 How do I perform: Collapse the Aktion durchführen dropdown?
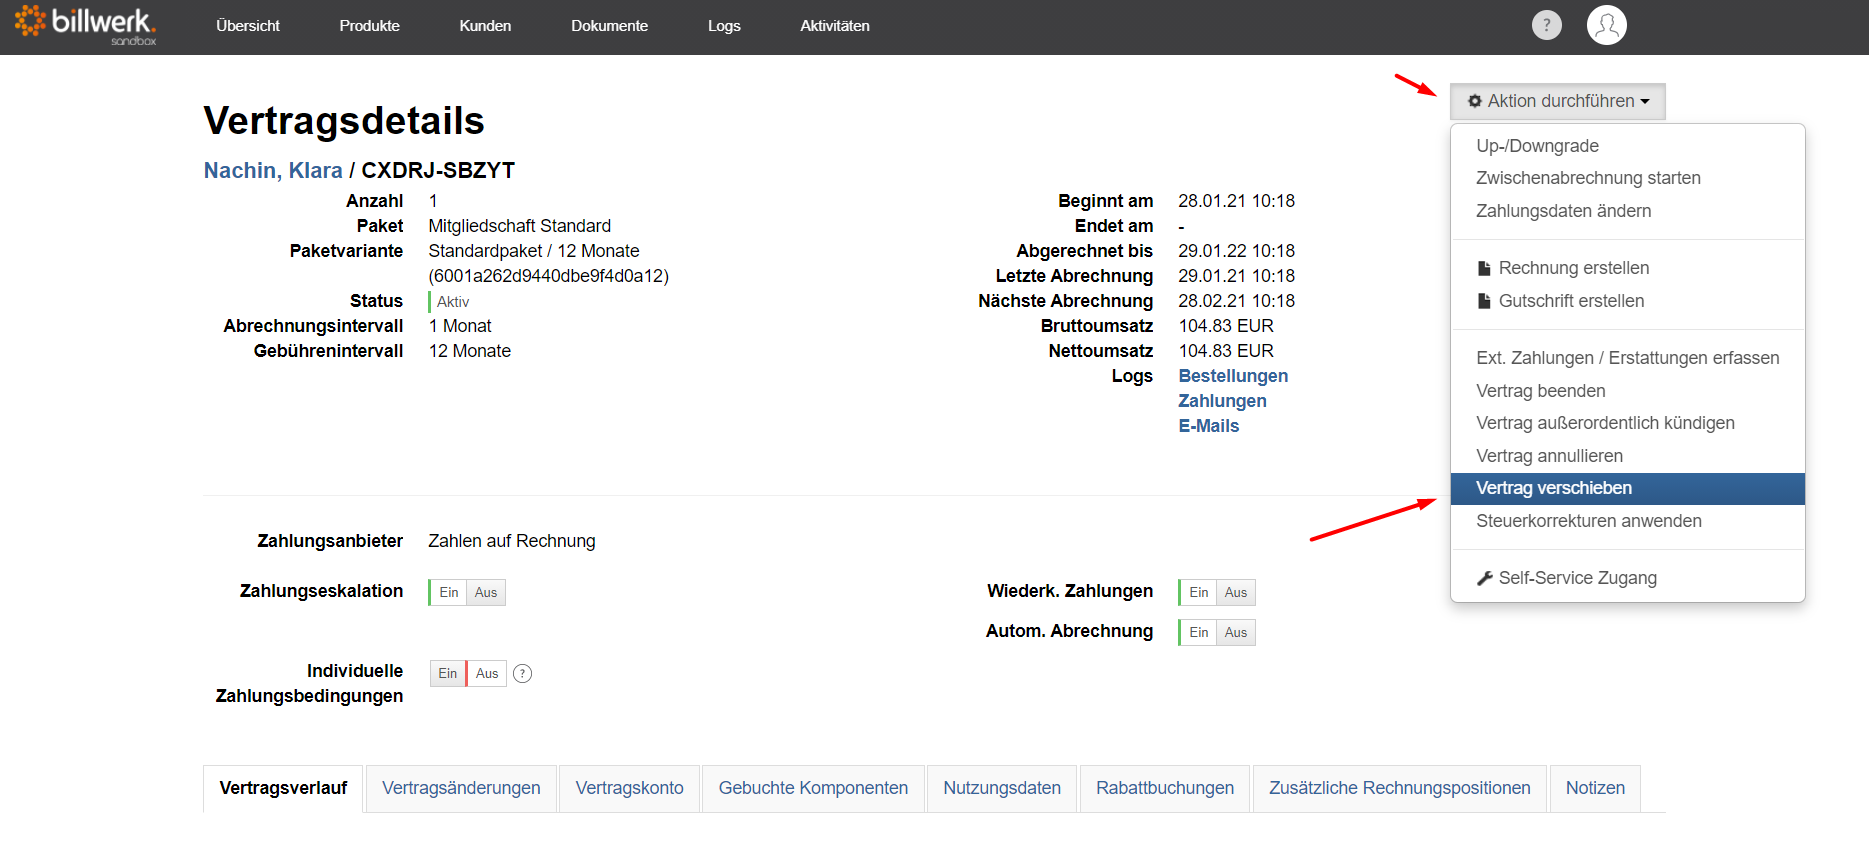pos(1558,101)
